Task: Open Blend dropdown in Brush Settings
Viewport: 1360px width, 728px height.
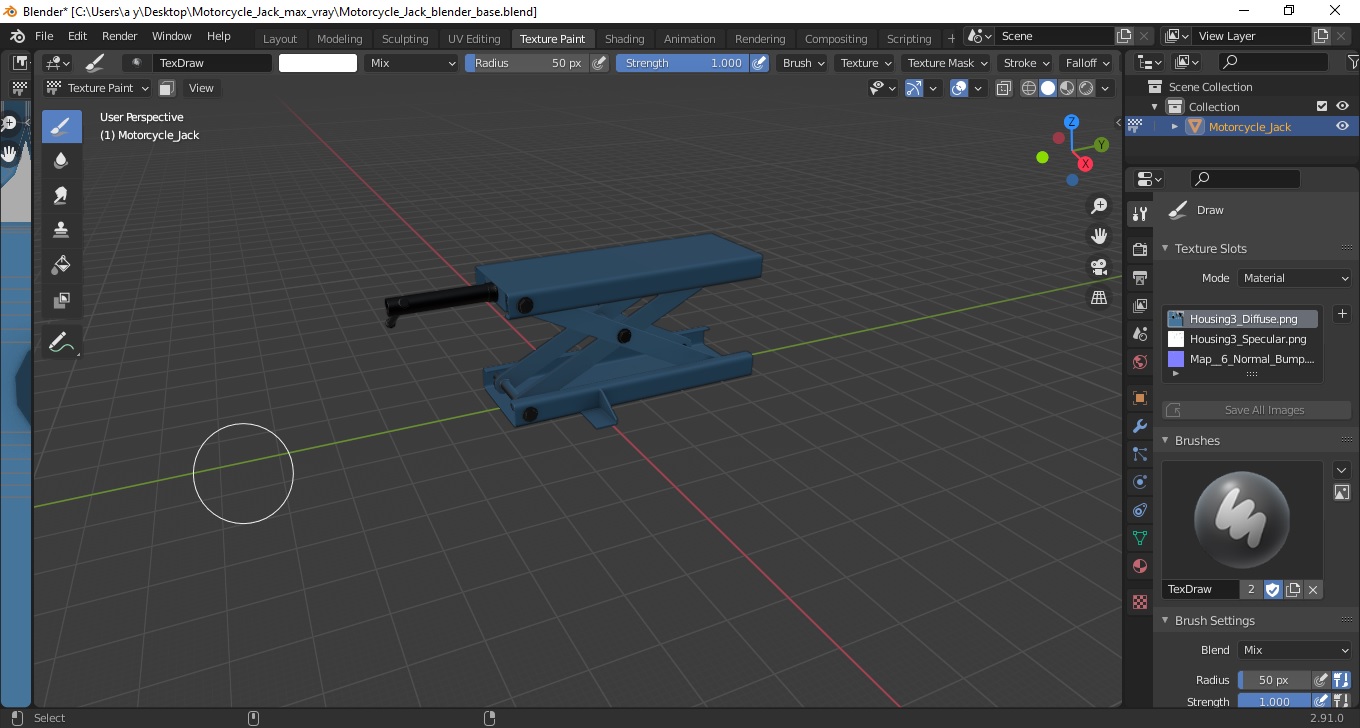Action: tap(1295, 650)
